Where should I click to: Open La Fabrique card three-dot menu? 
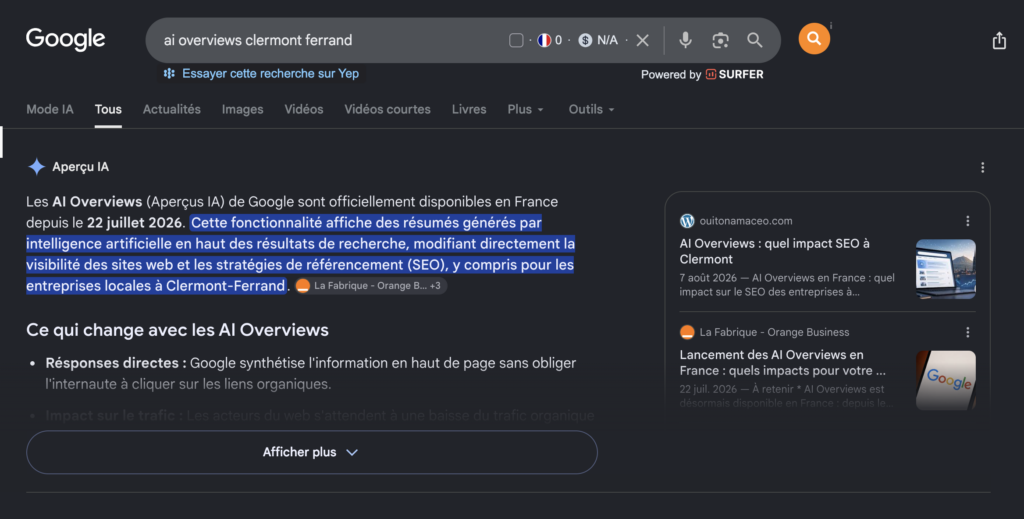pyautogui.click(x=968, y=332)
